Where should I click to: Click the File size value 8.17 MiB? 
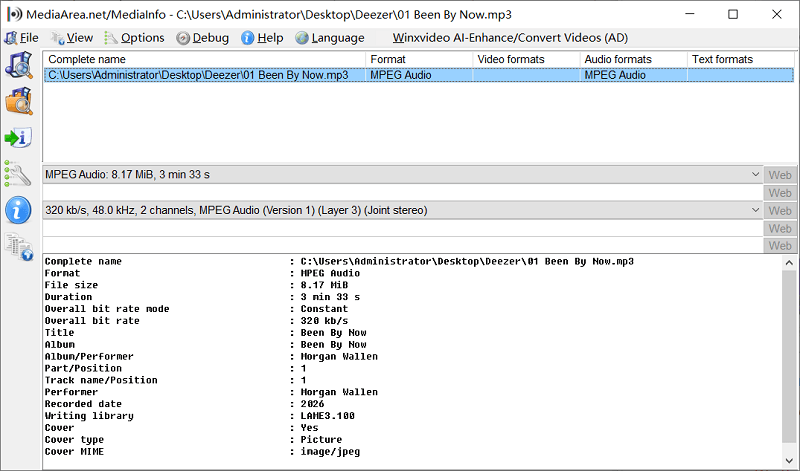point(324,285)
